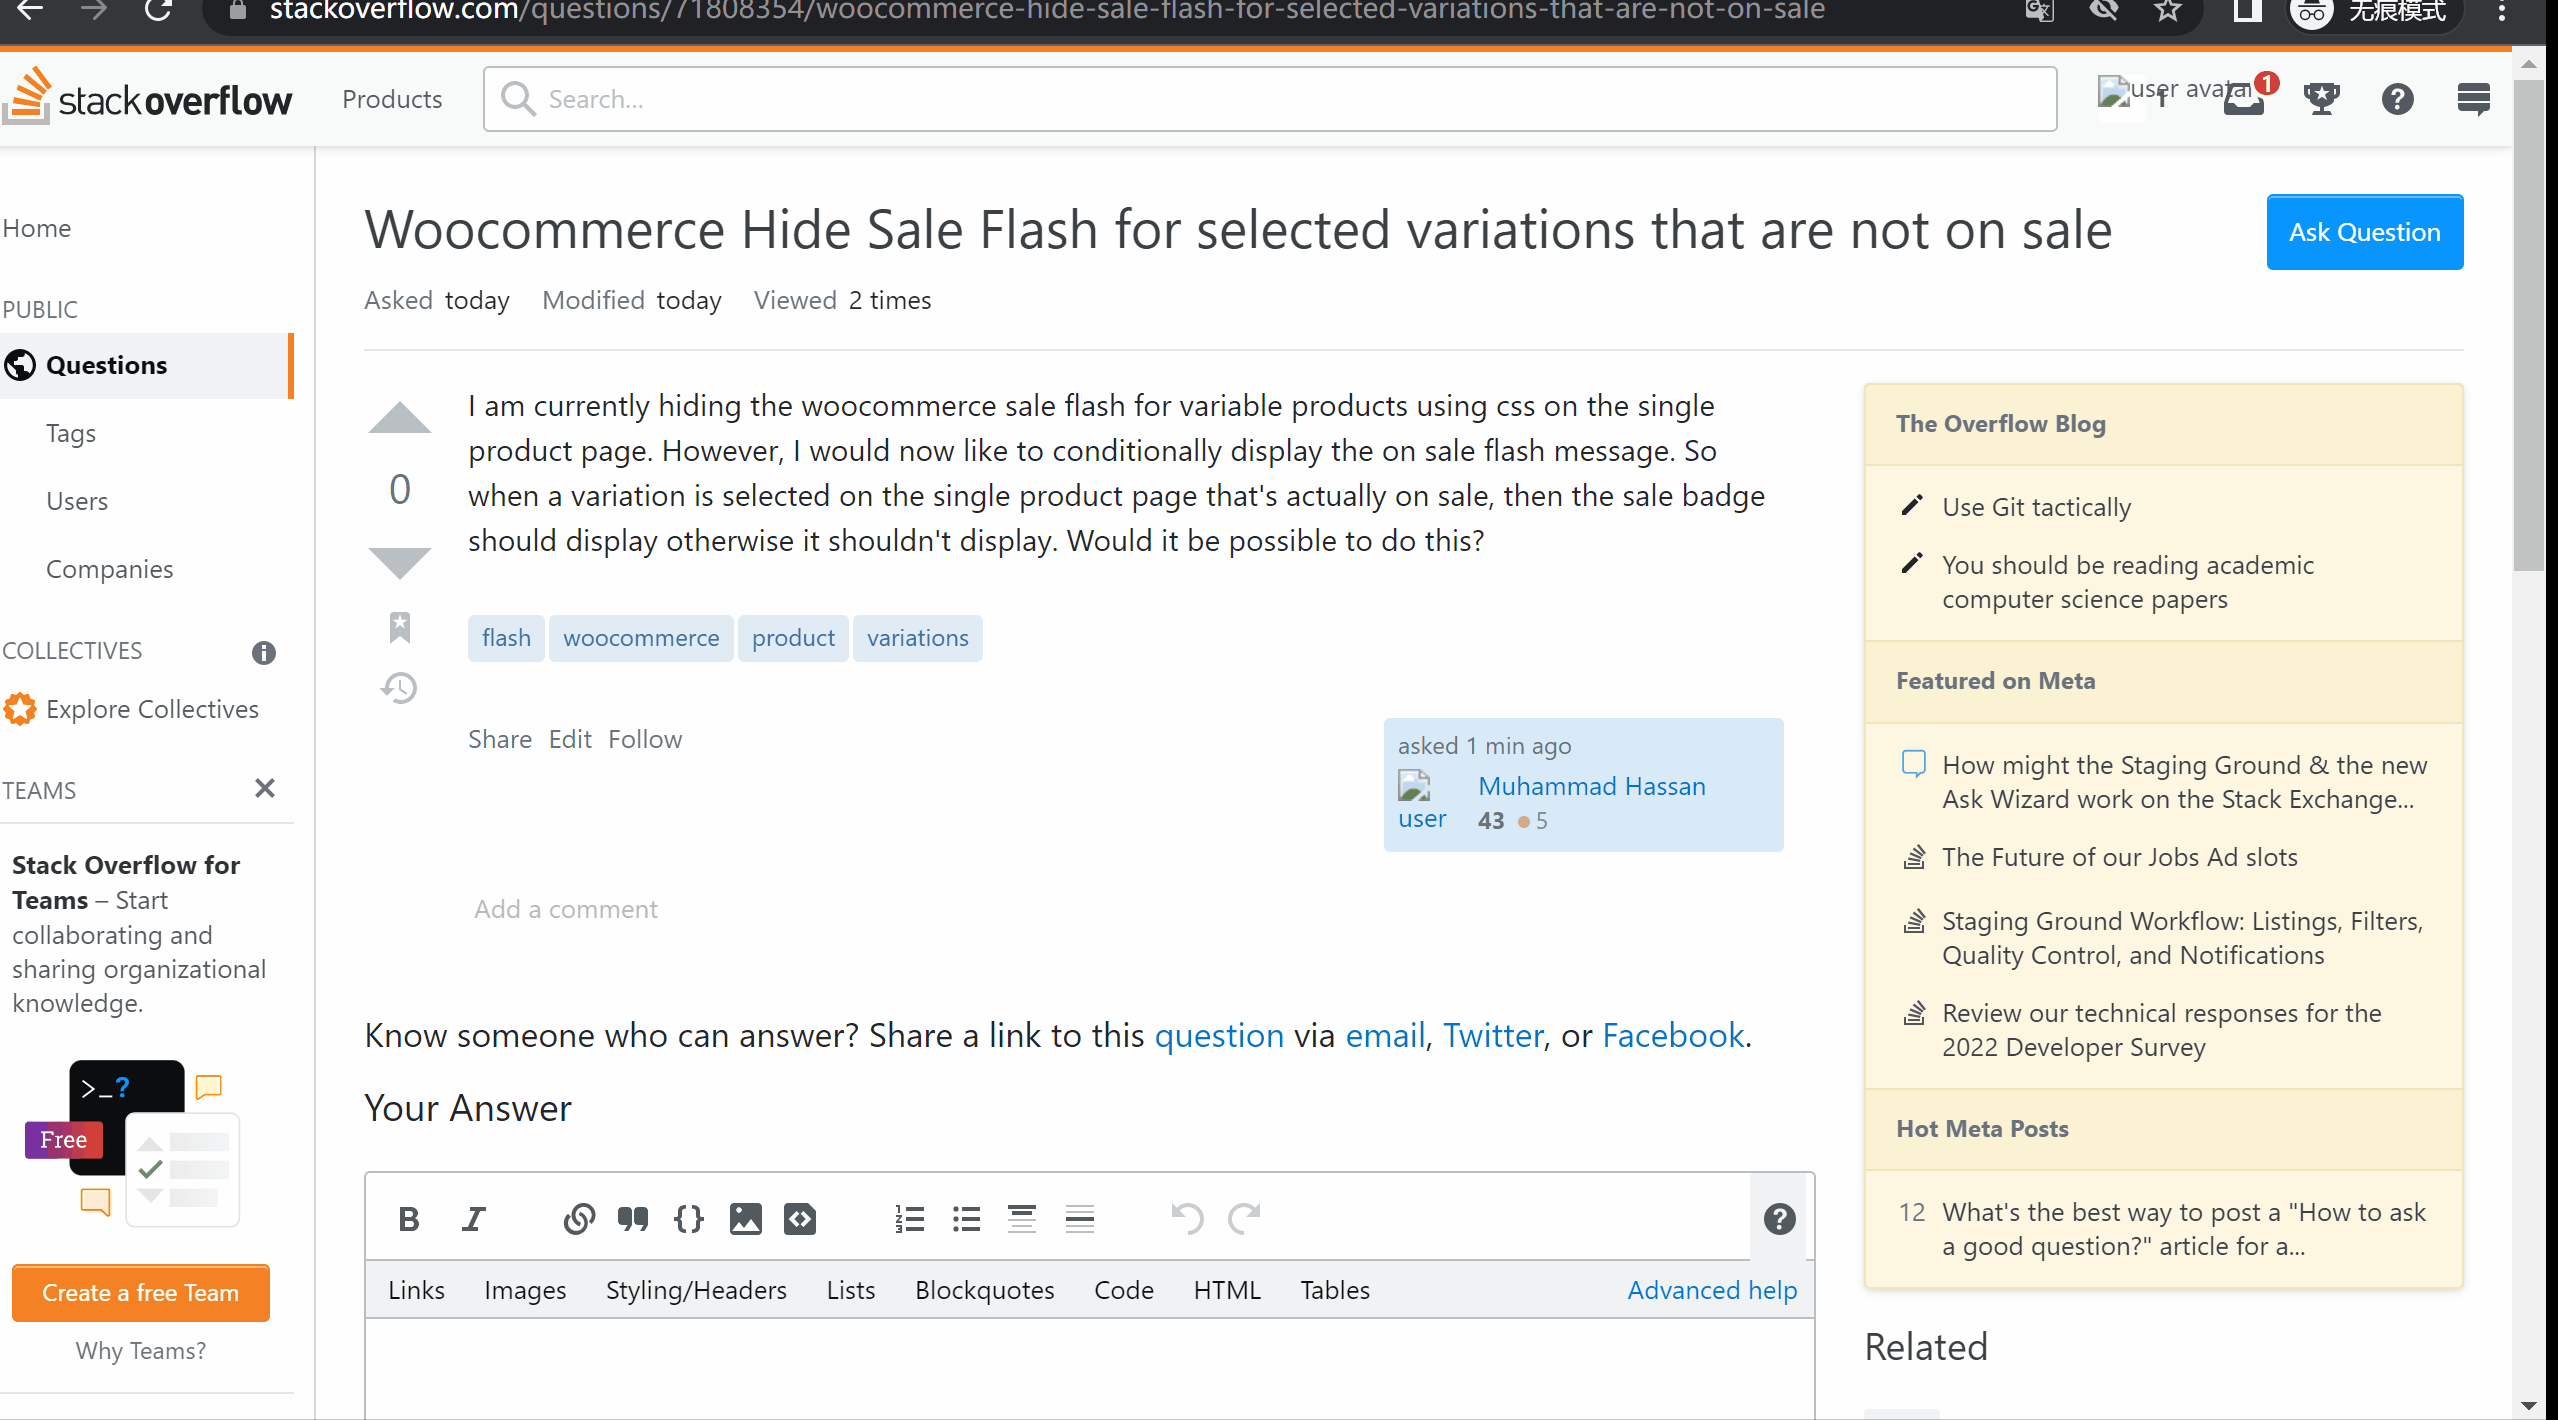
Task: Expand the Stack Exchange sites menu
Action: point(2473,99)
